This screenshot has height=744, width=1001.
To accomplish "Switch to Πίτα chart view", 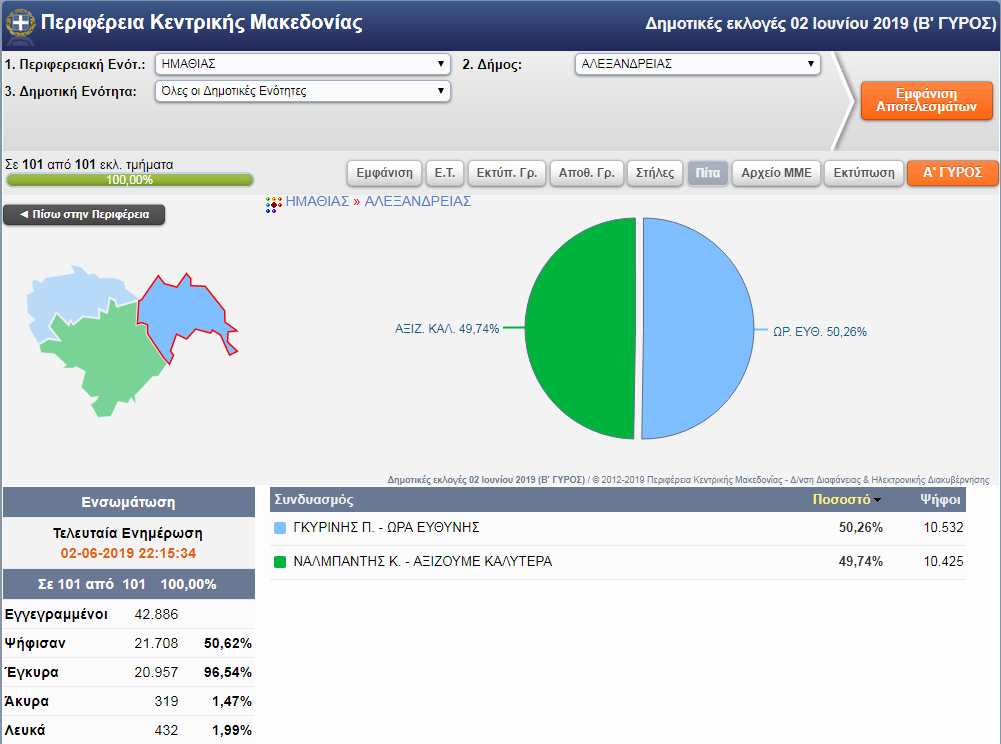I will (708, 173).
